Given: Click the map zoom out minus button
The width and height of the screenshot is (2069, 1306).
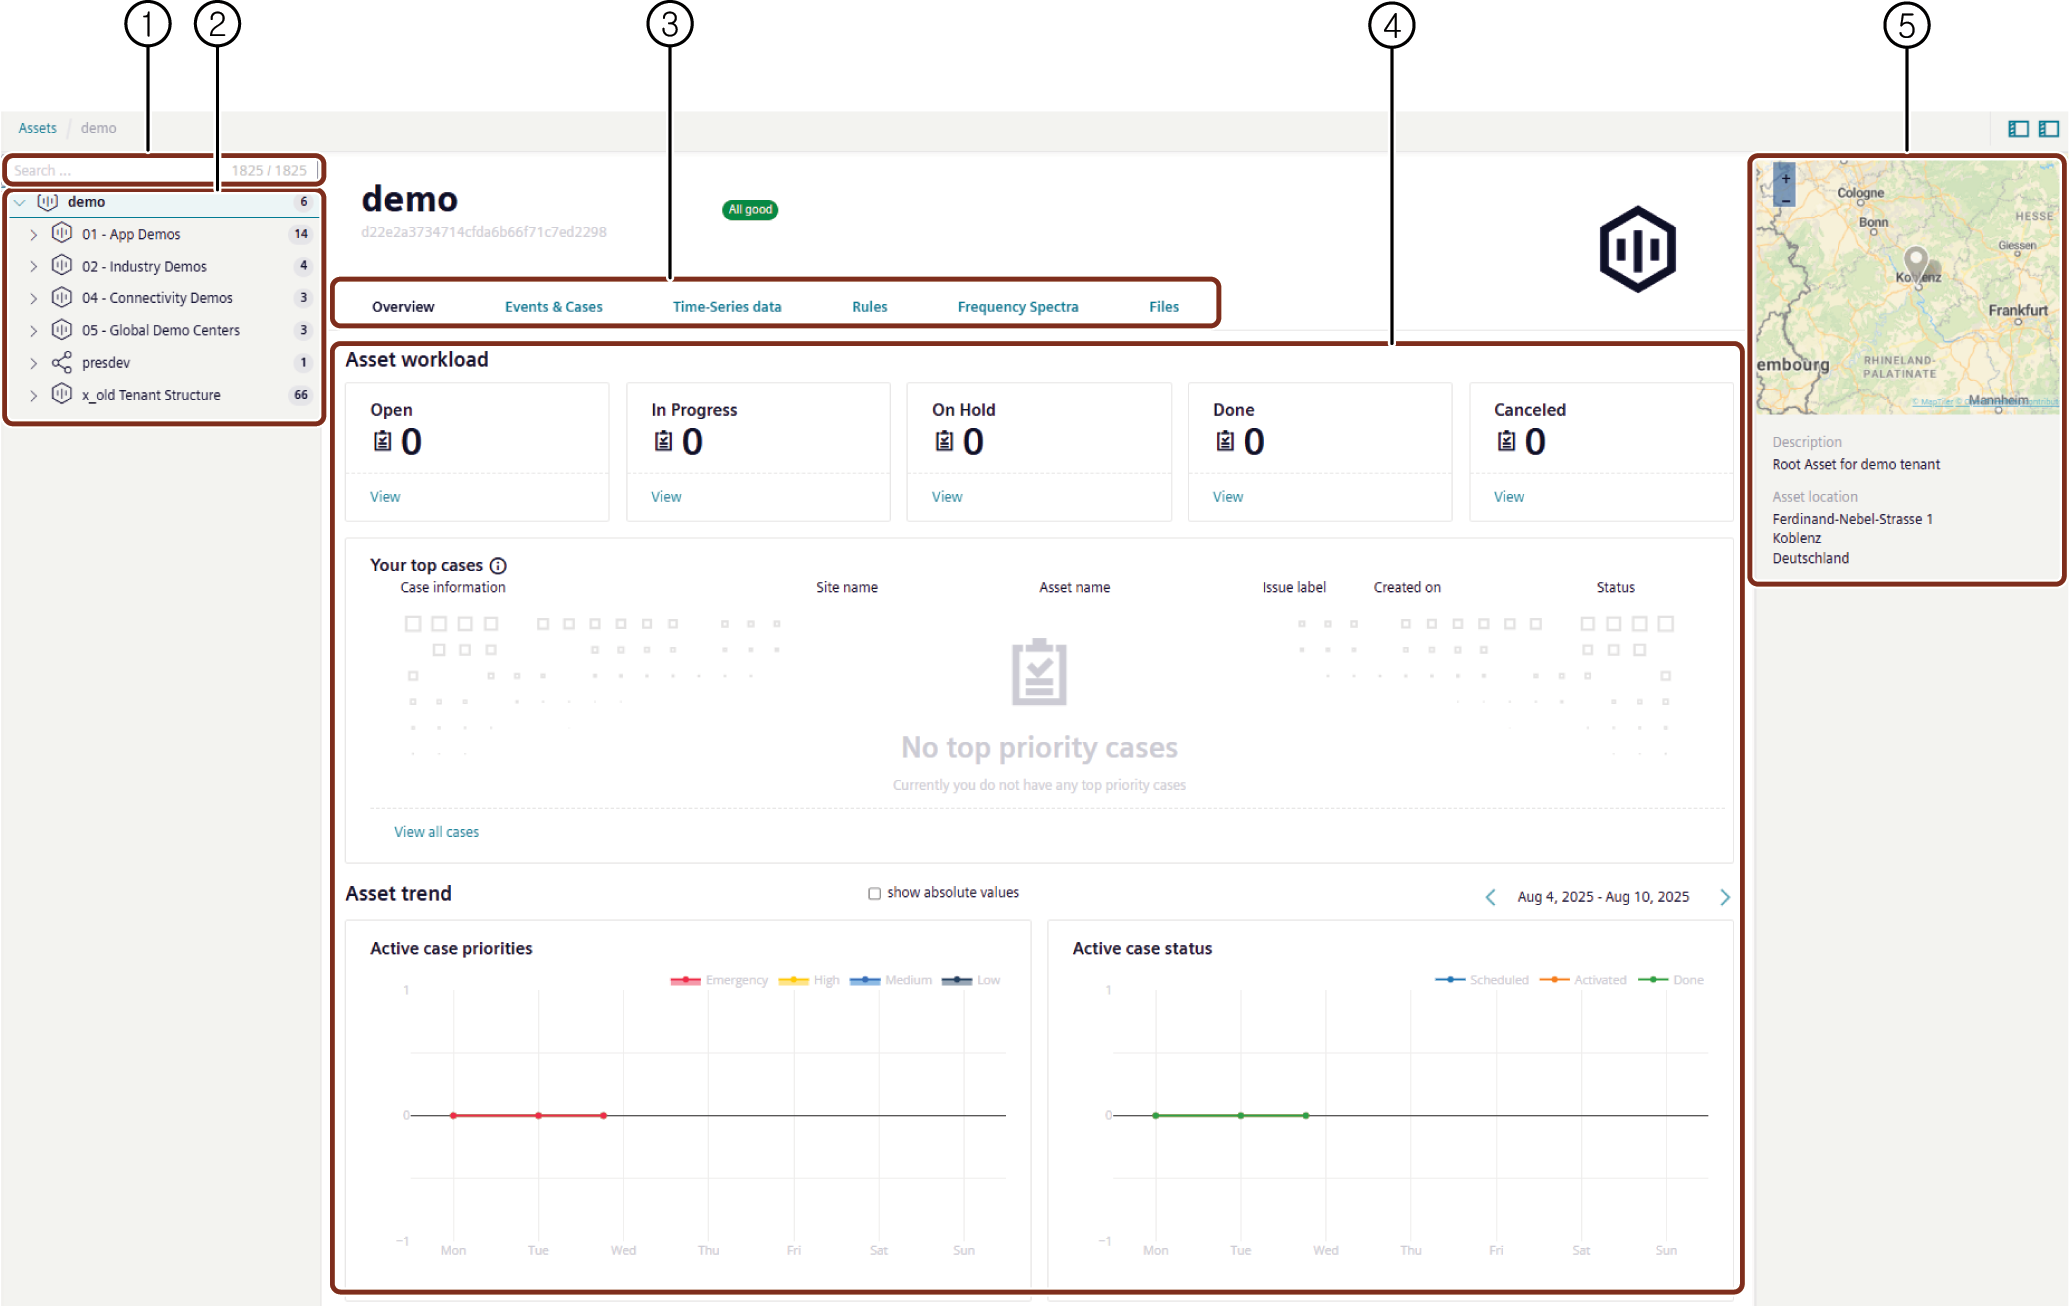Looking at the screenshot, I should coord(1786,199).
